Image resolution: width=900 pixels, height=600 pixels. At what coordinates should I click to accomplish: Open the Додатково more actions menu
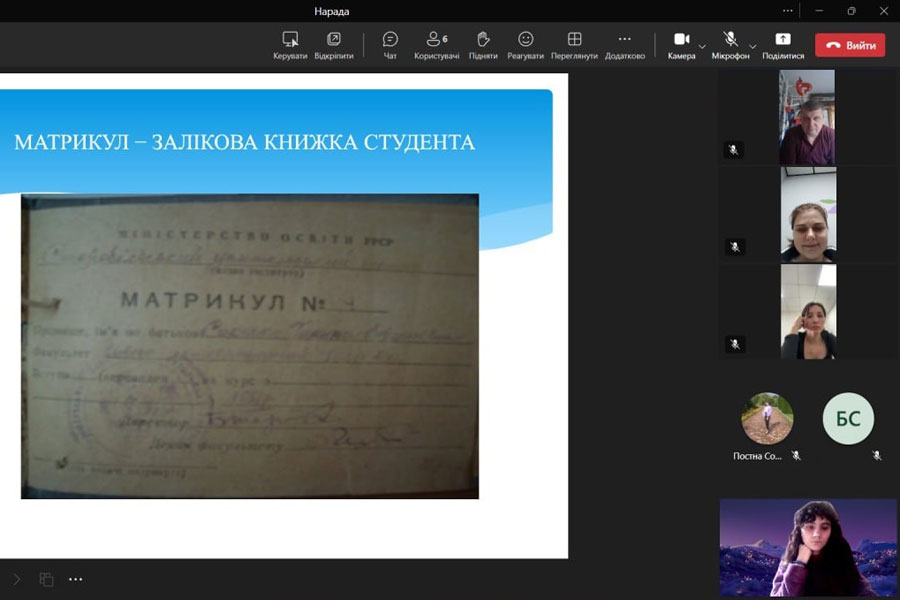pos(625,45)
